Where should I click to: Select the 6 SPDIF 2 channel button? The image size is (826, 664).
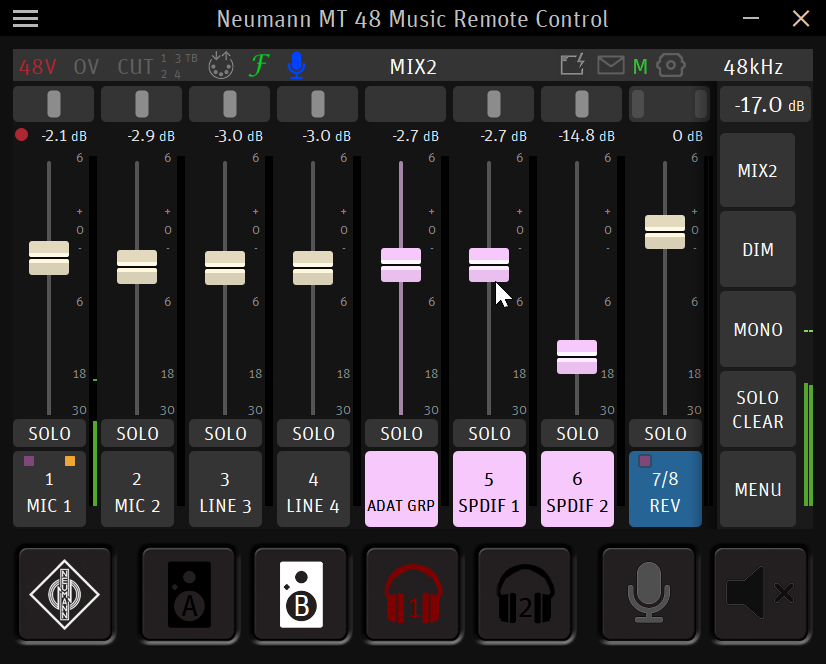pos(577,489)
